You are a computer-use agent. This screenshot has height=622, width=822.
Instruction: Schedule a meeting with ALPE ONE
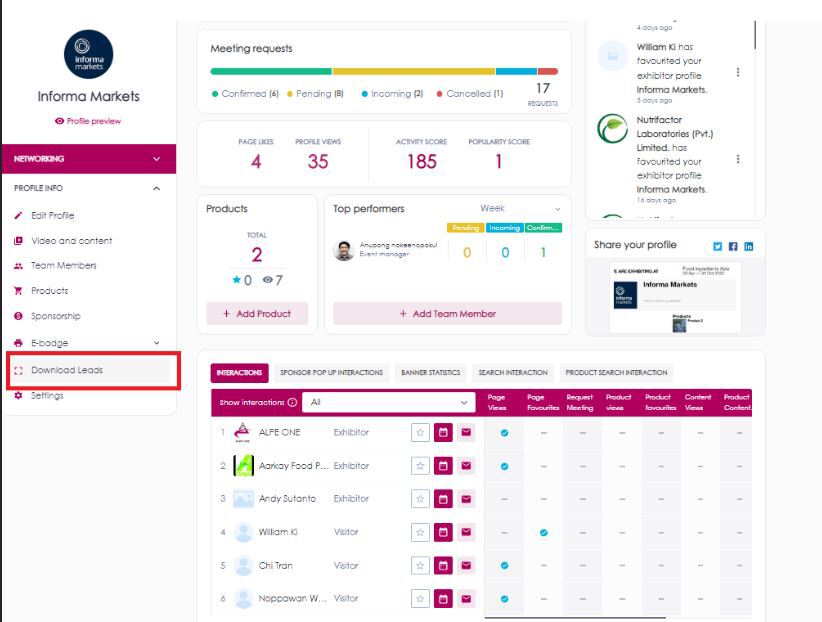click(x=443, y=433)
